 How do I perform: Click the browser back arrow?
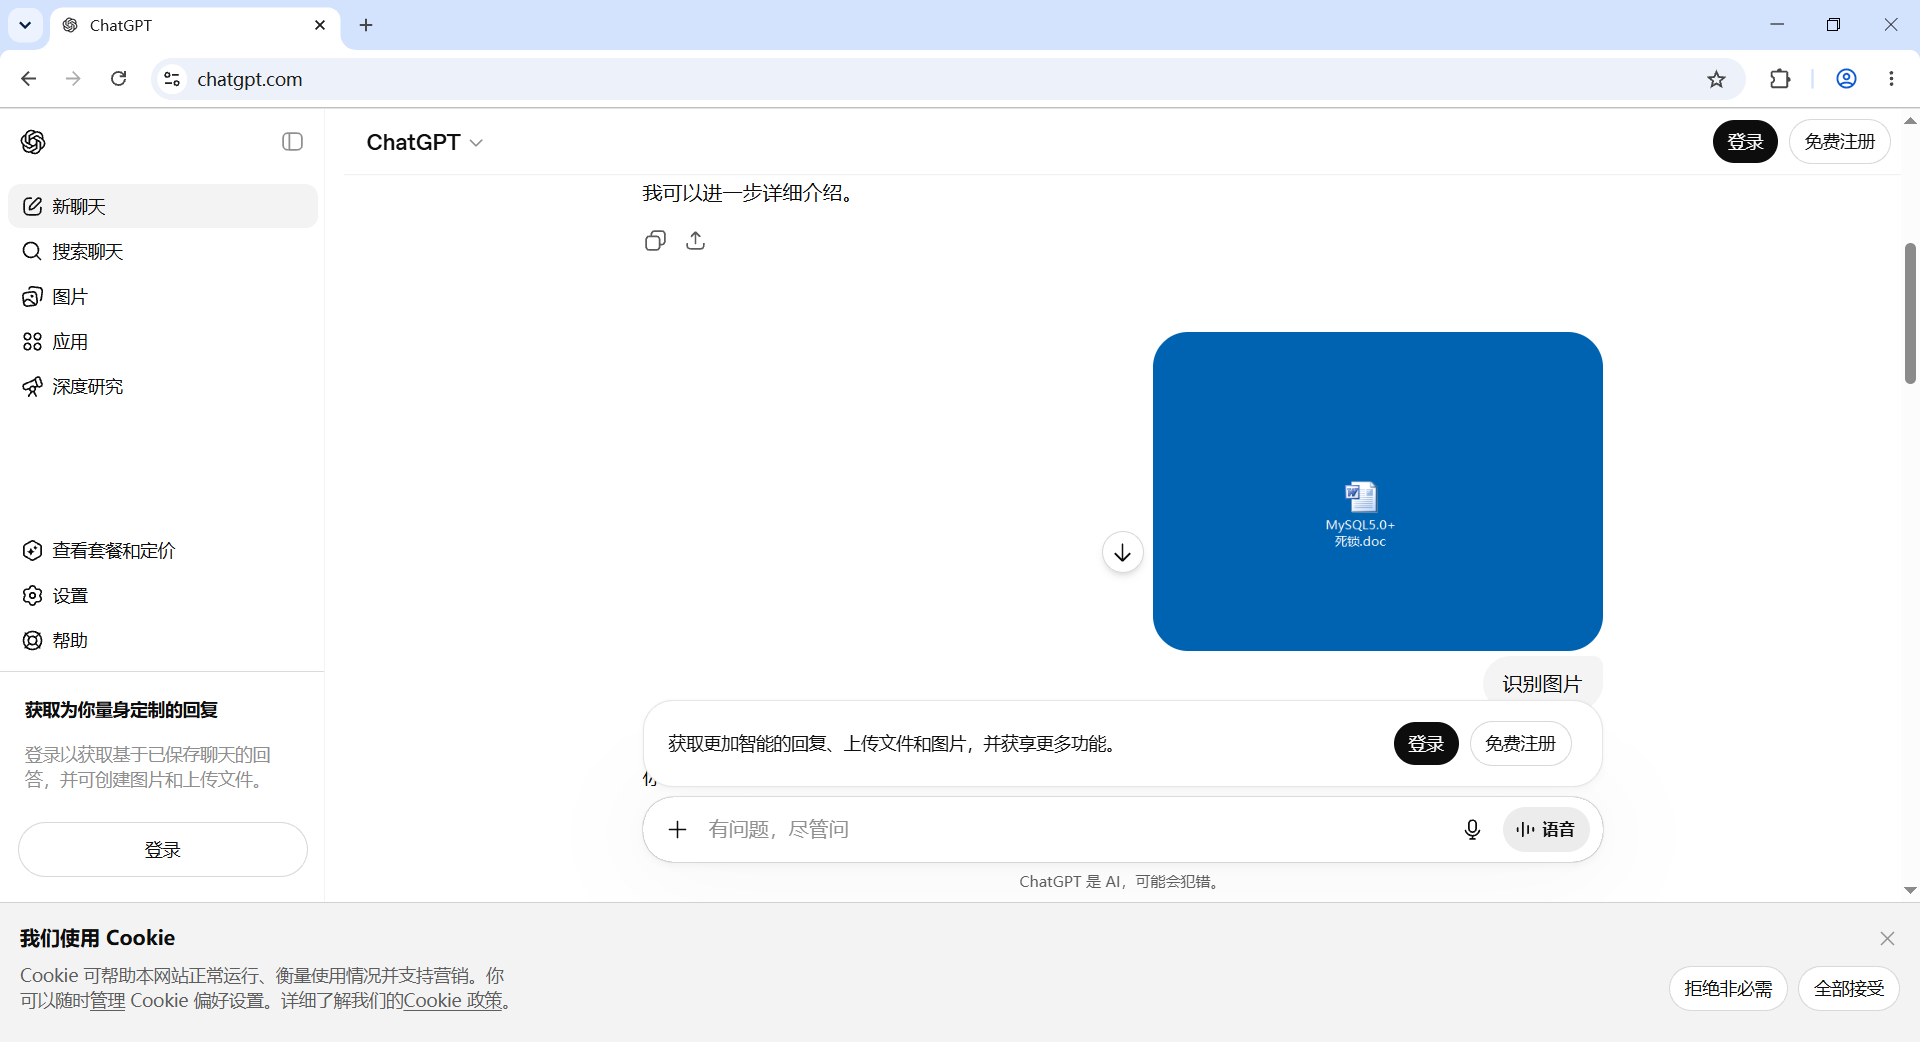pyautogui.click(x=29, y=79)
